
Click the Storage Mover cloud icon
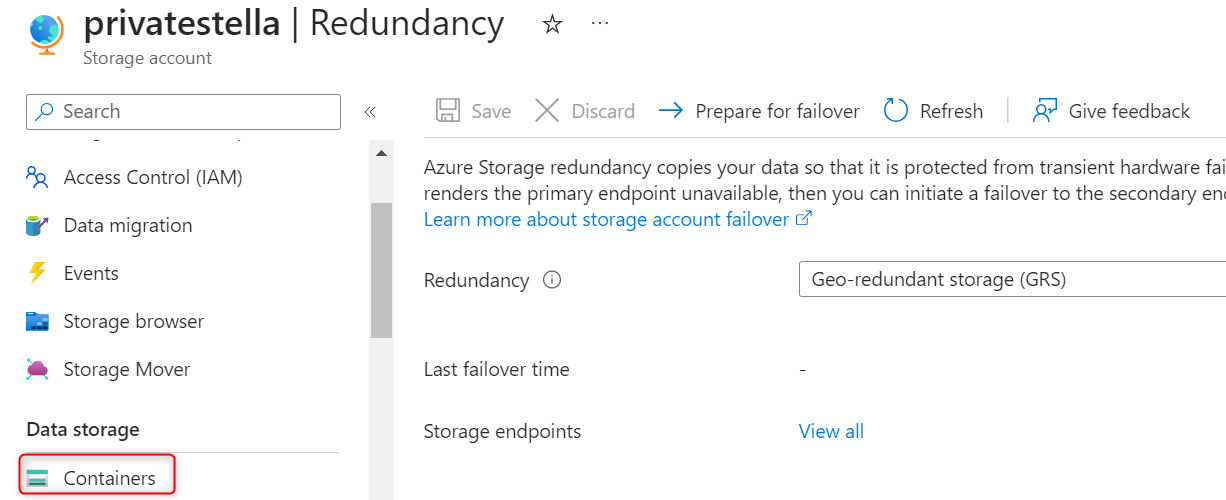click(x=37, y=369)
